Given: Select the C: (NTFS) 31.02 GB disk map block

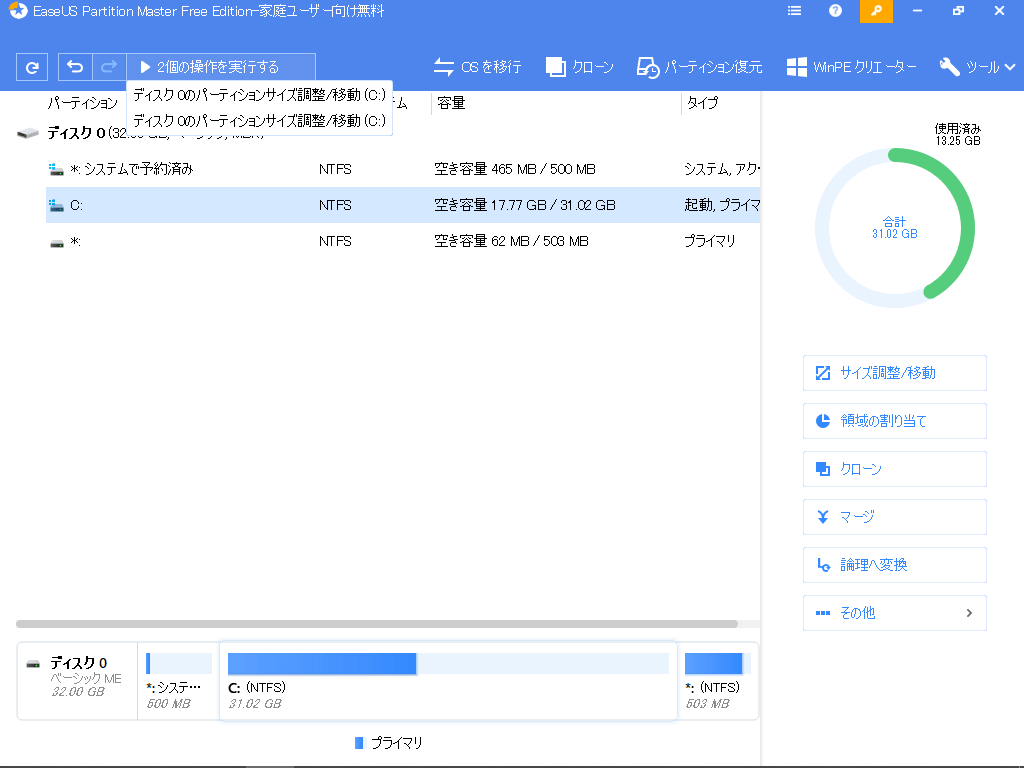Looking at the screenshot, I should (x=448, y=681).
